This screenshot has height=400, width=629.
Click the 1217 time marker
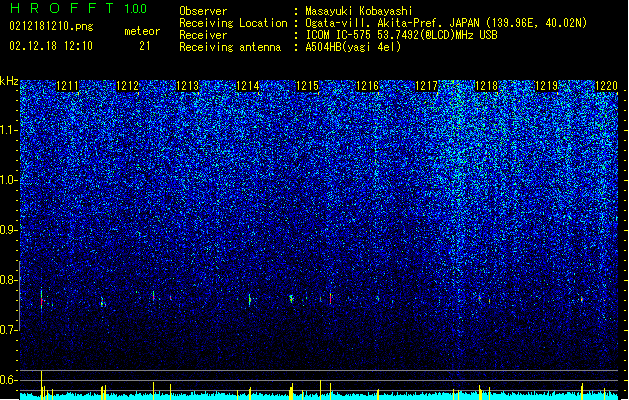pyautogui.click(x=426, y=86)
